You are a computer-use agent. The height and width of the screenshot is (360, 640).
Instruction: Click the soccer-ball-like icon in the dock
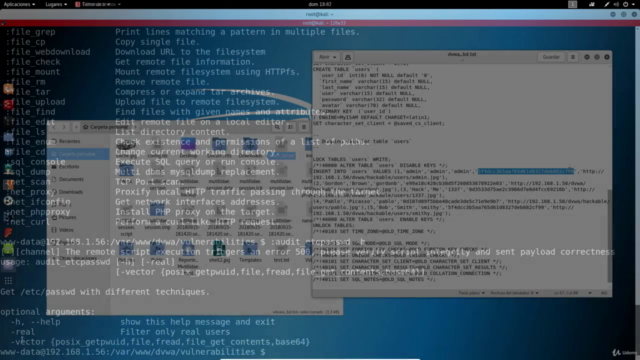[x=8, y=201]
